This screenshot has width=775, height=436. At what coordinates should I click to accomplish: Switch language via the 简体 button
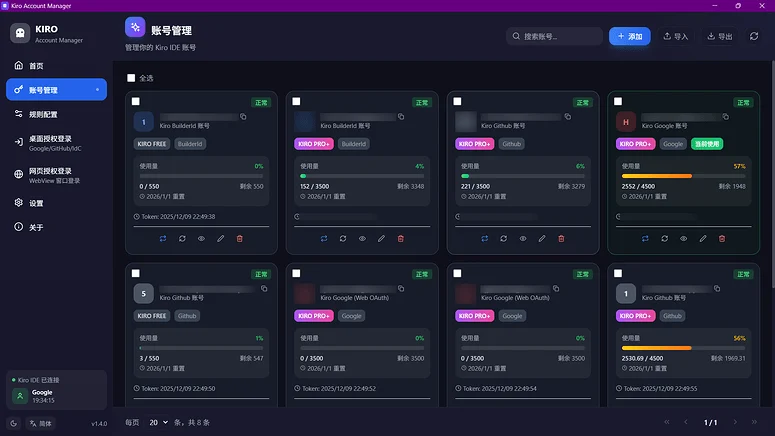(40, 424)
